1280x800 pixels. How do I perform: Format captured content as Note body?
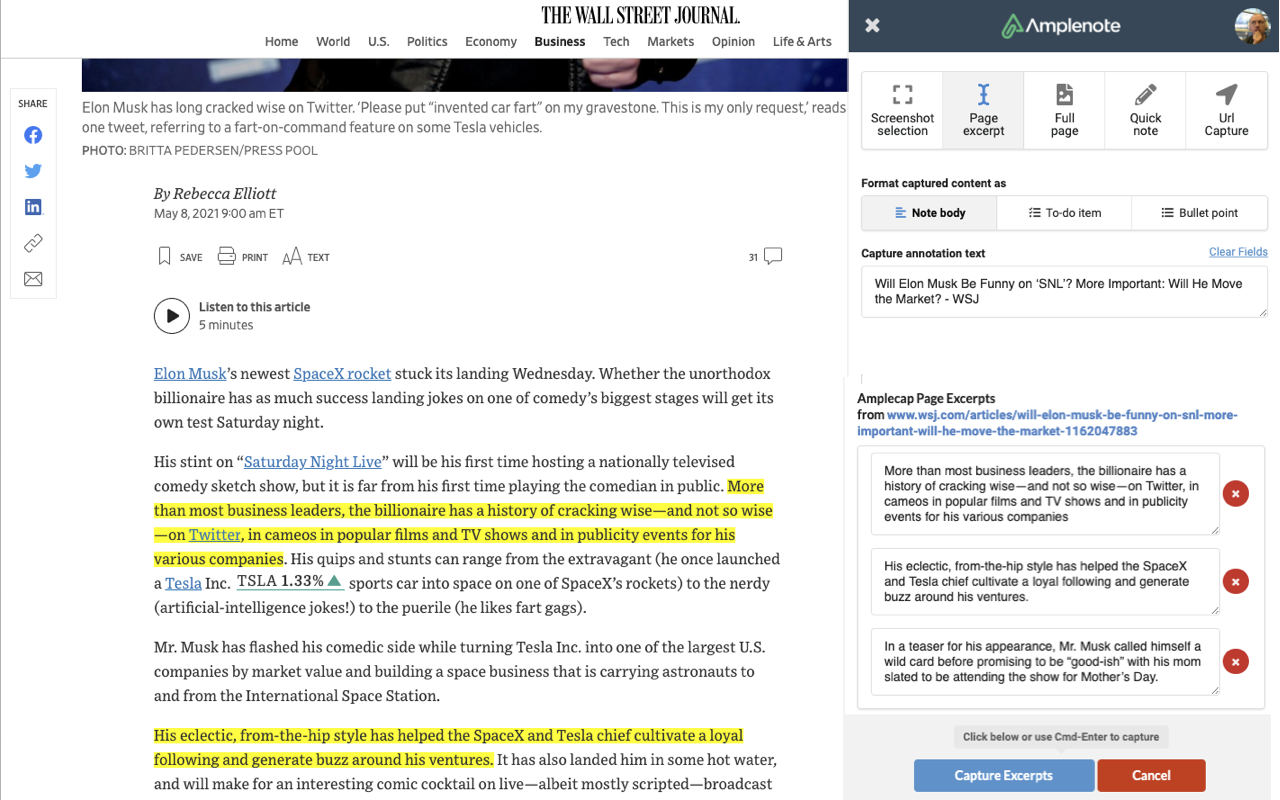click(x=929, y=213)
